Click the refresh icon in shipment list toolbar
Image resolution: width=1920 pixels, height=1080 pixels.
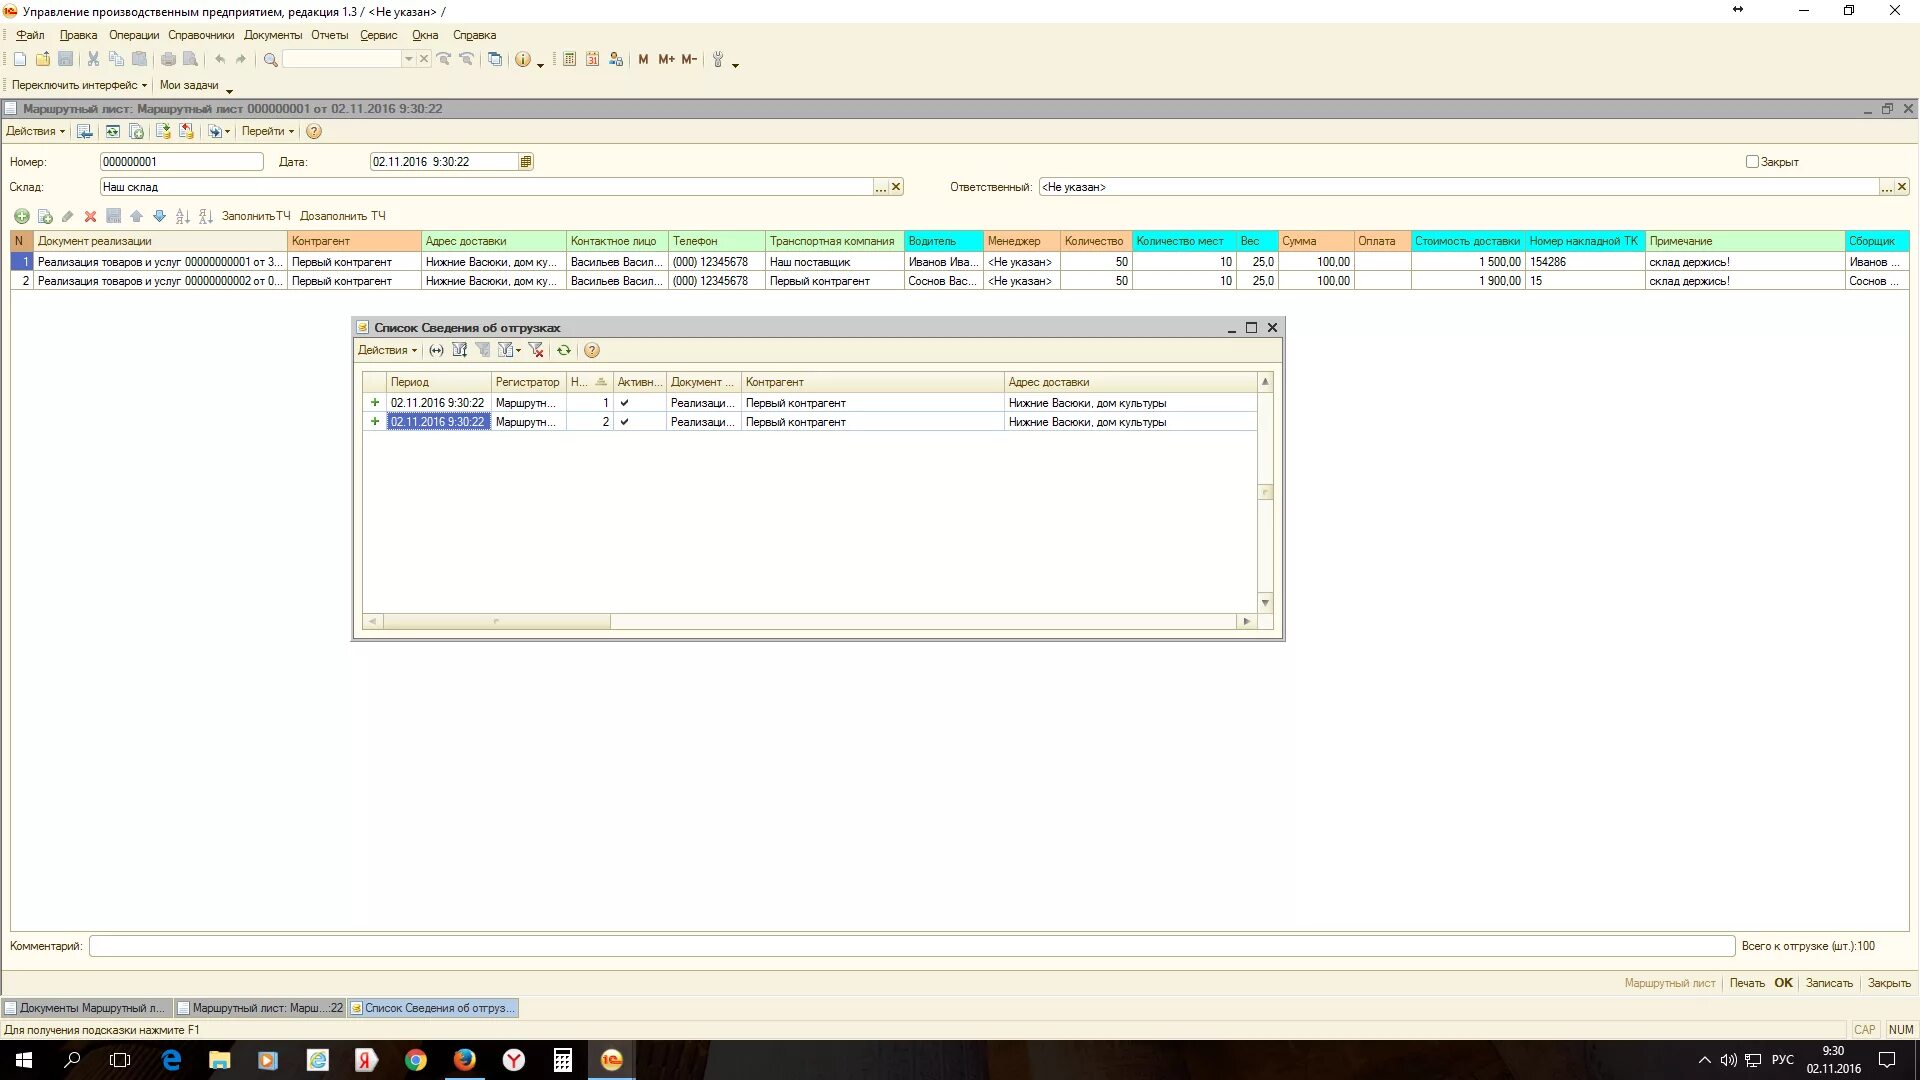click(564, 350)
